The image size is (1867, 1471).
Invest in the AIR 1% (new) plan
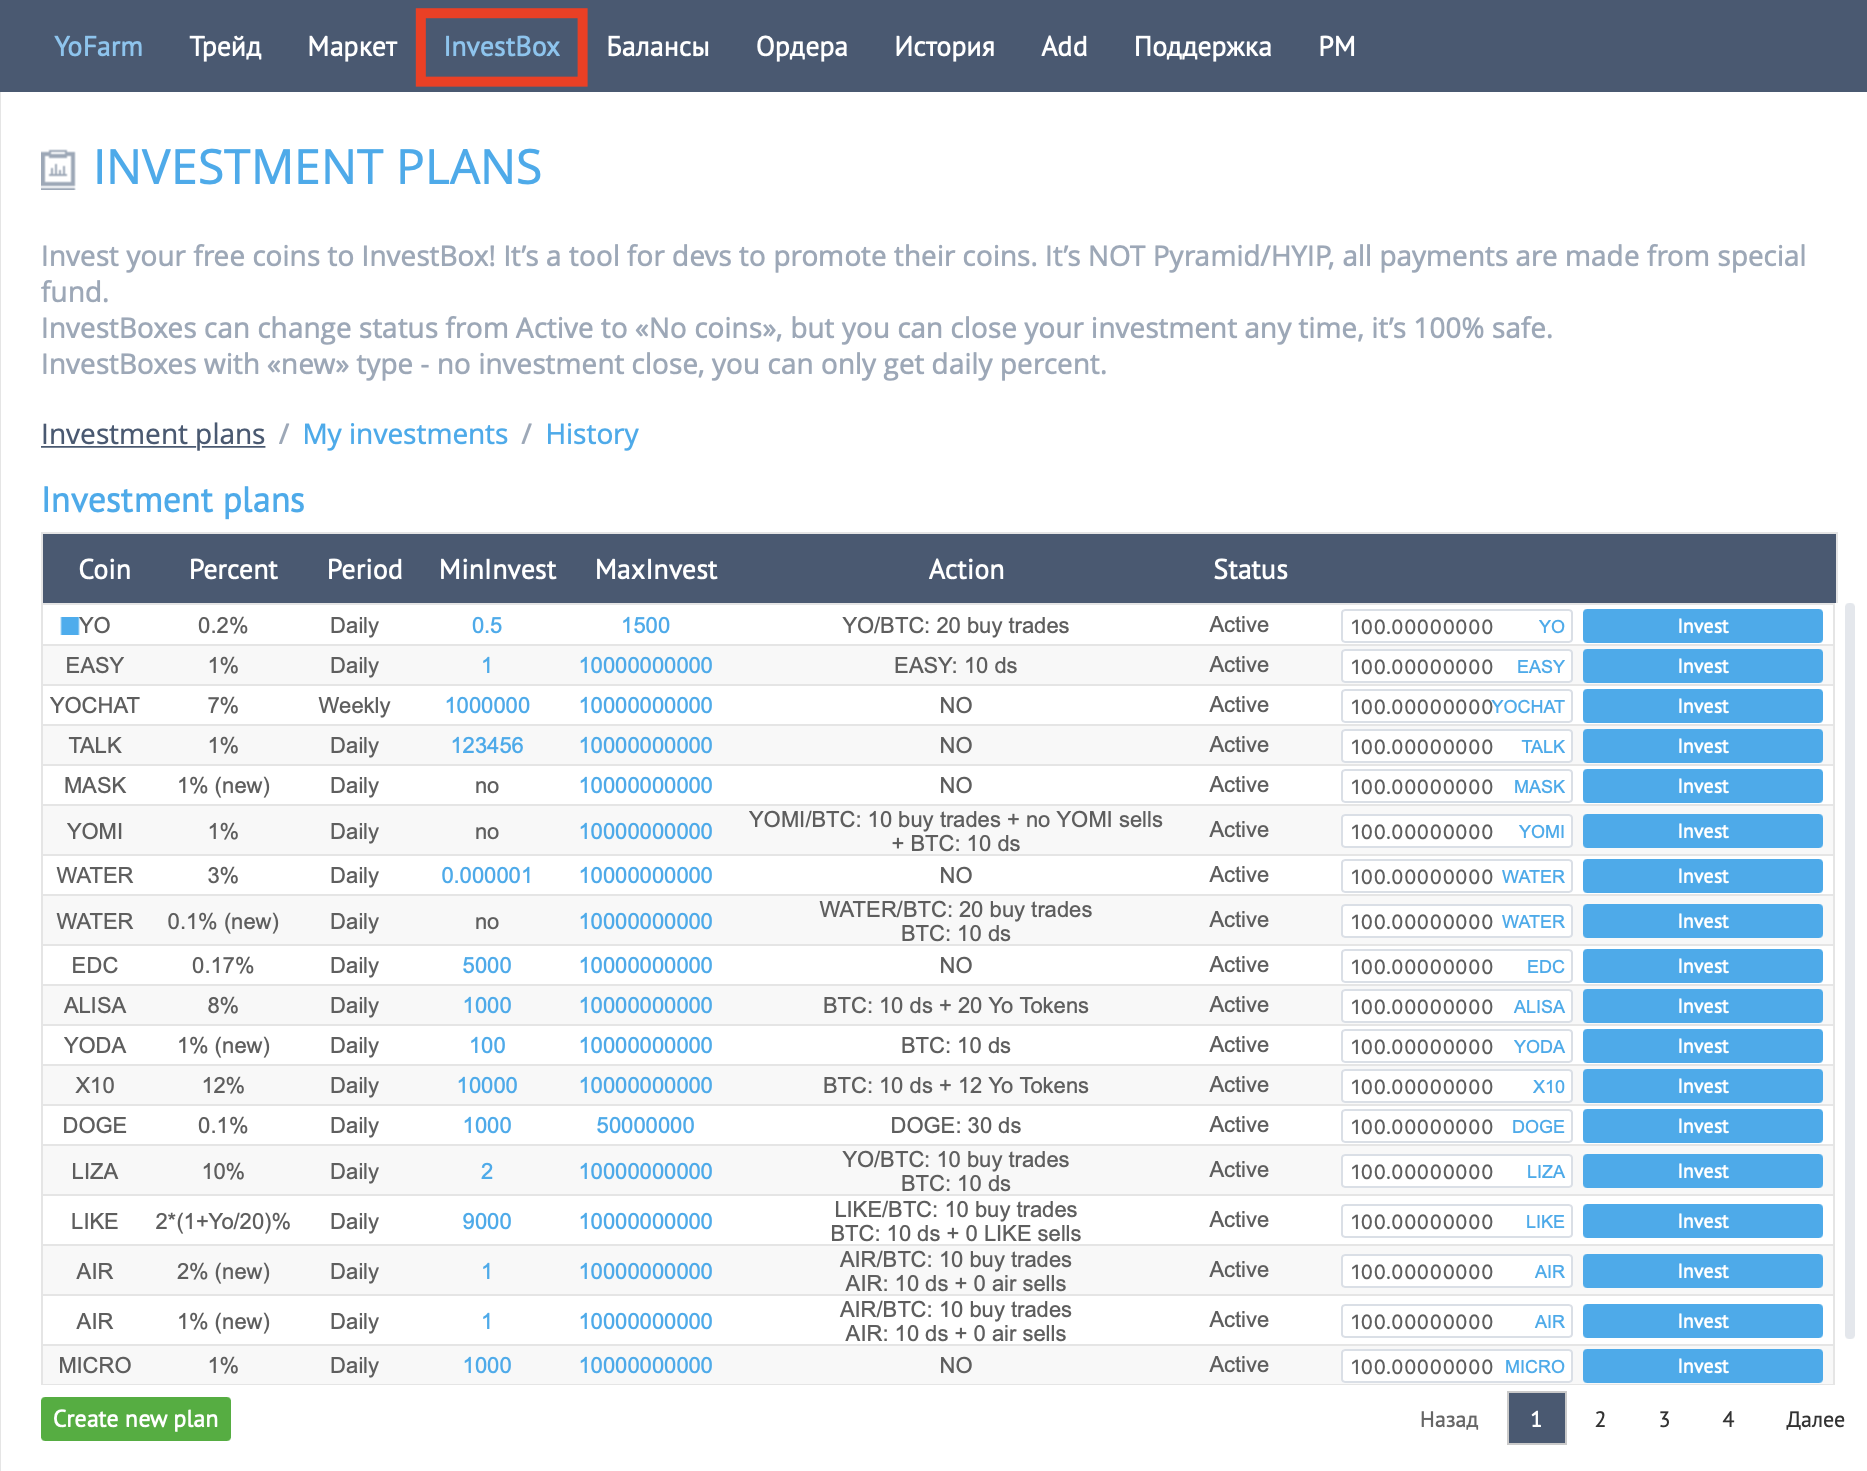click(x=1702, y=1321)
